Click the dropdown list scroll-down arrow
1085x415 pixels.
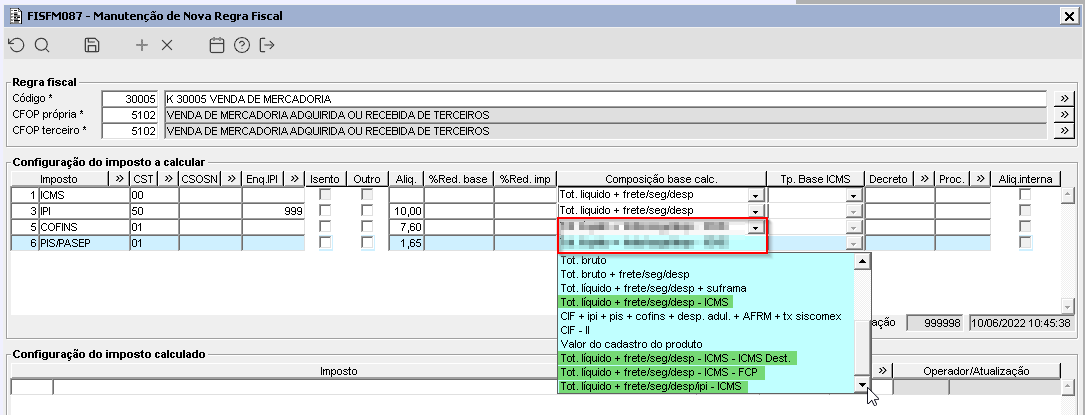point(861,385)
